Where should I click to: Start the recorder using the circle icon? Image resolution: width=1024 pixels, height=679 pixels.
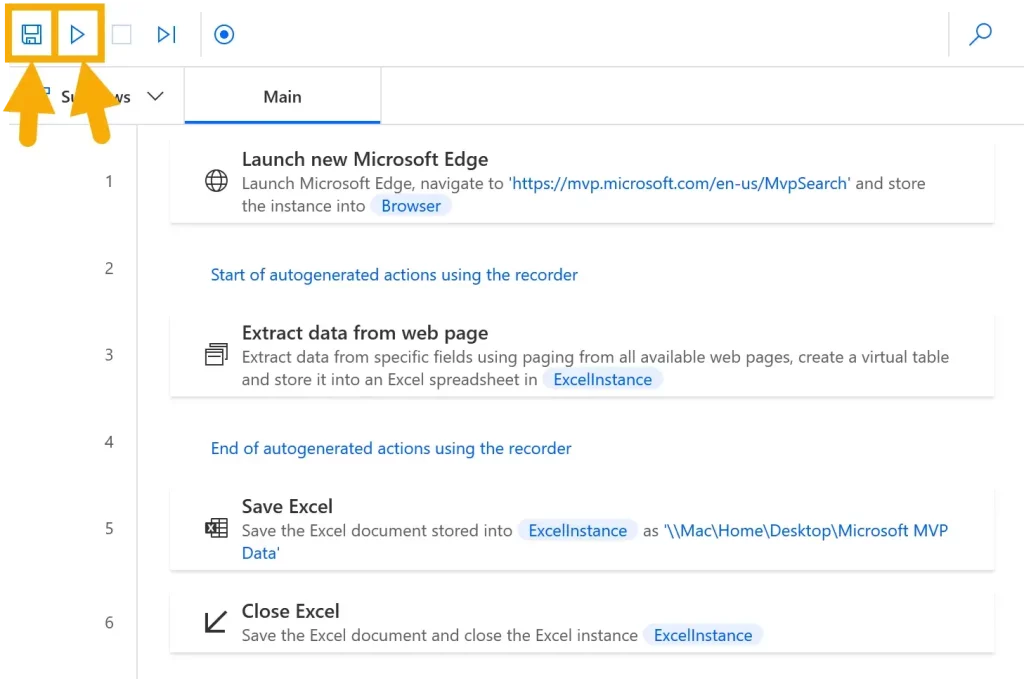pos(224,35)
